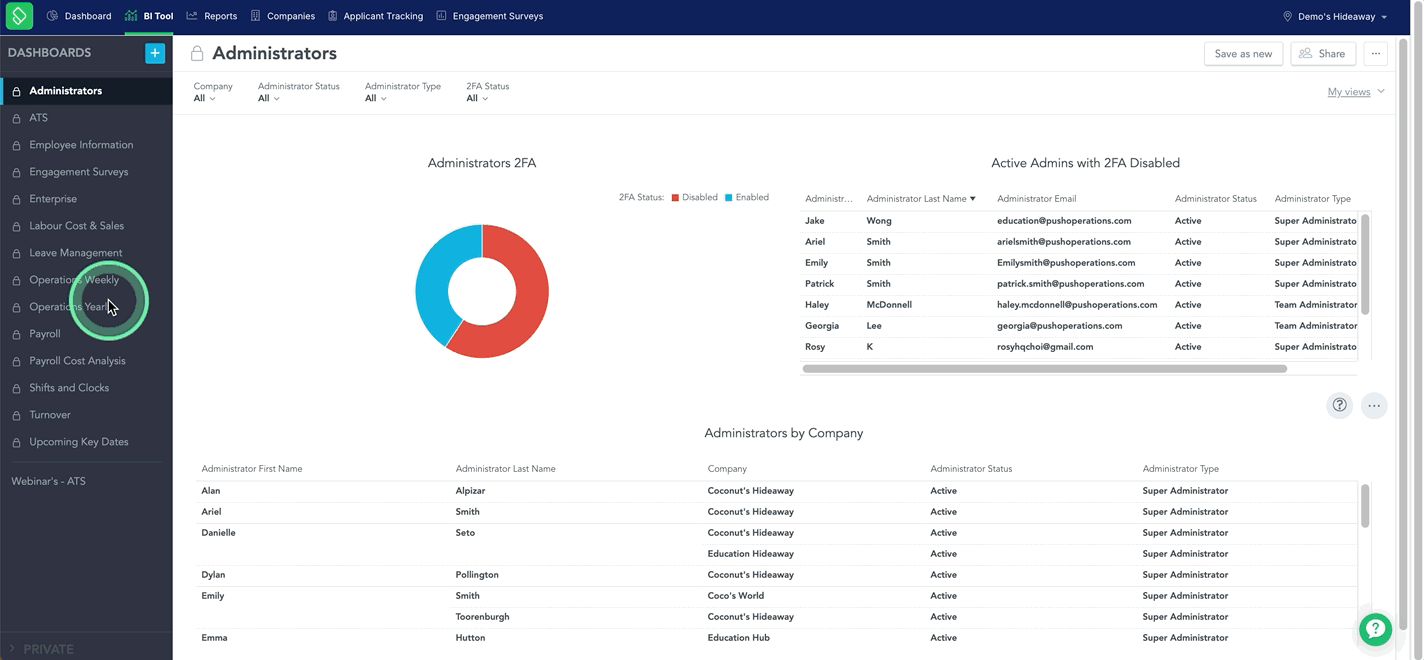Click the lock icon next to Payroll
Viewport: 1424px width, 660px height.
(x=16, y=334)
